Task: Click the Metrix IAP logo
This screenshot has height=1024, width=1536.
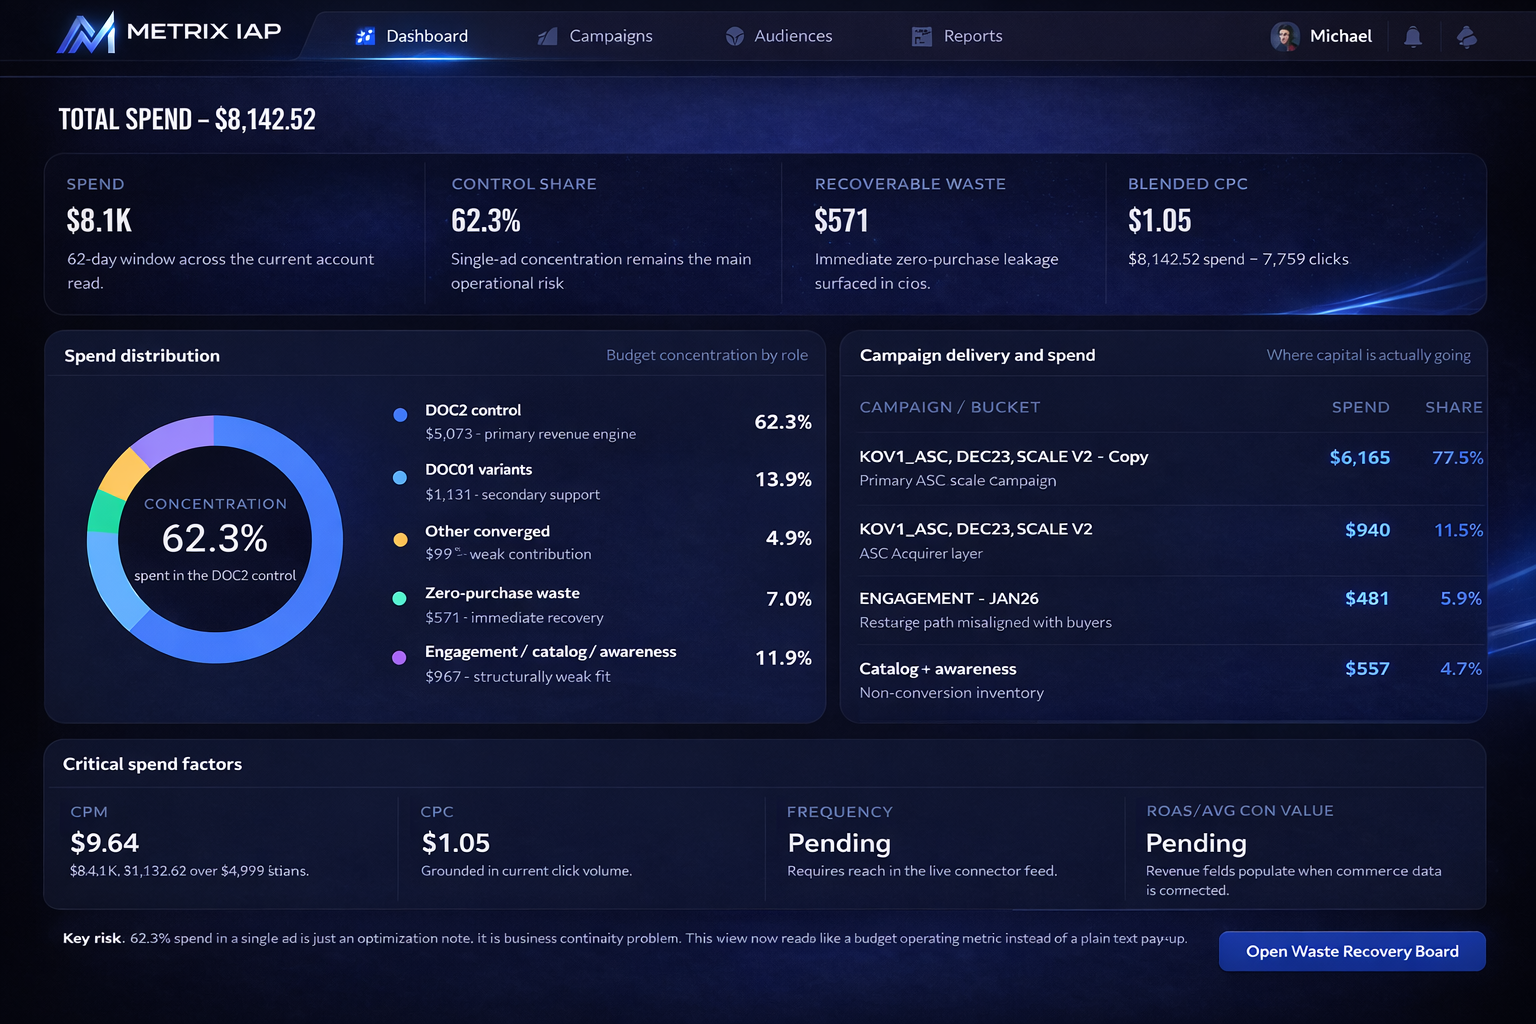Action: (168, 31)
